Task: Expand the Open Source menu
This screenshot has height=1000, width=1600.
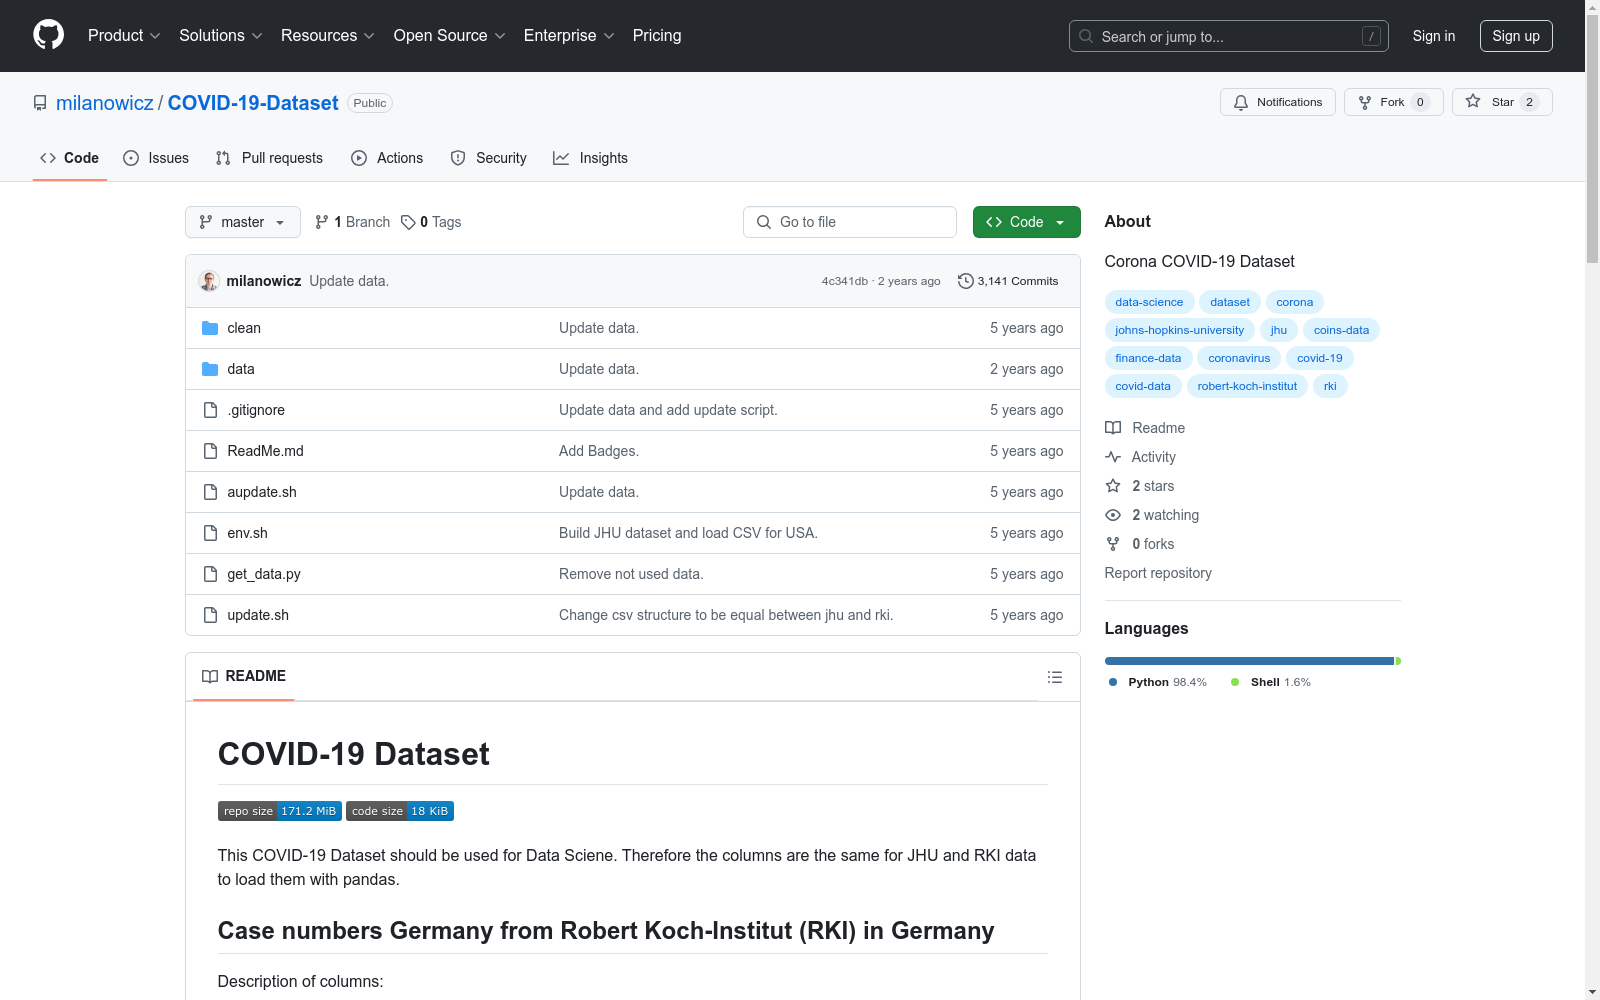Action: pos(450,35)
